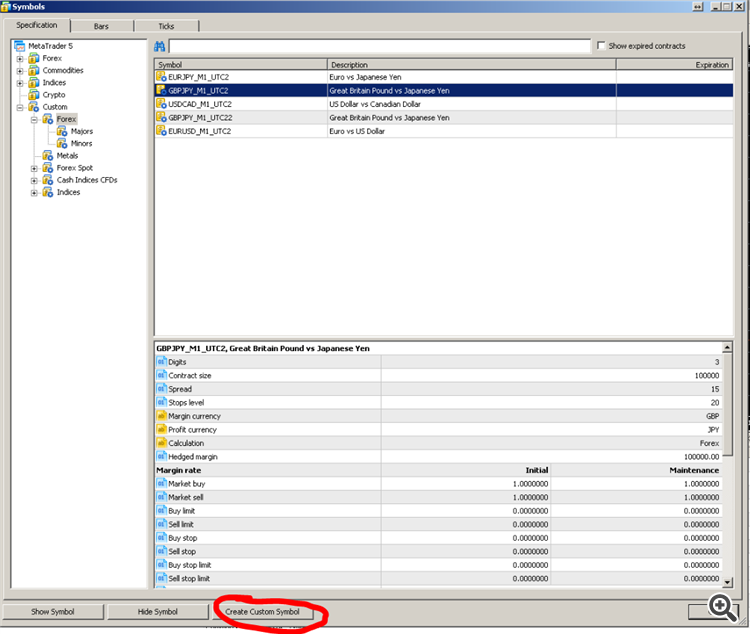The width and height of the screenshot is (750, 634).
Task: Select the 'Euro vs Japanese Yen' description
Action: (x=365, y=77)
